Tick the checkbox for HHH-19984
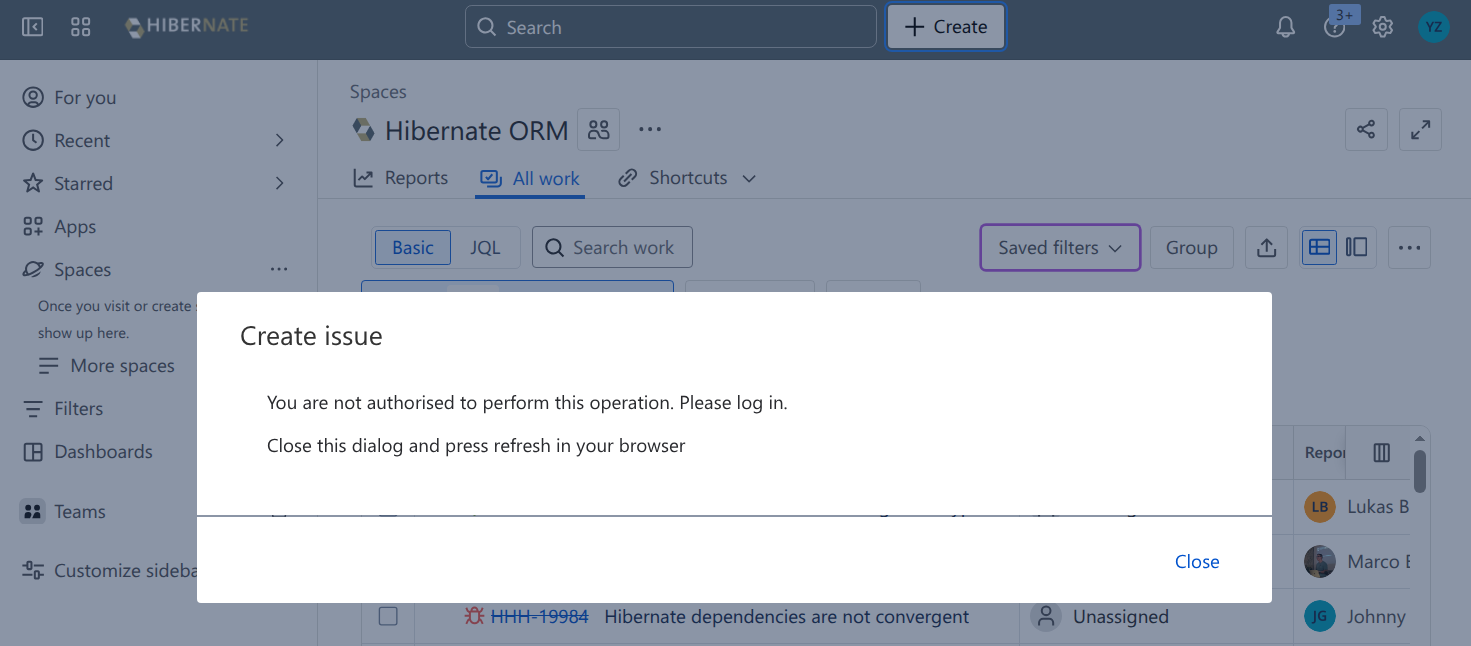Viewport: 1471px width, 646px height. point(388,616)
